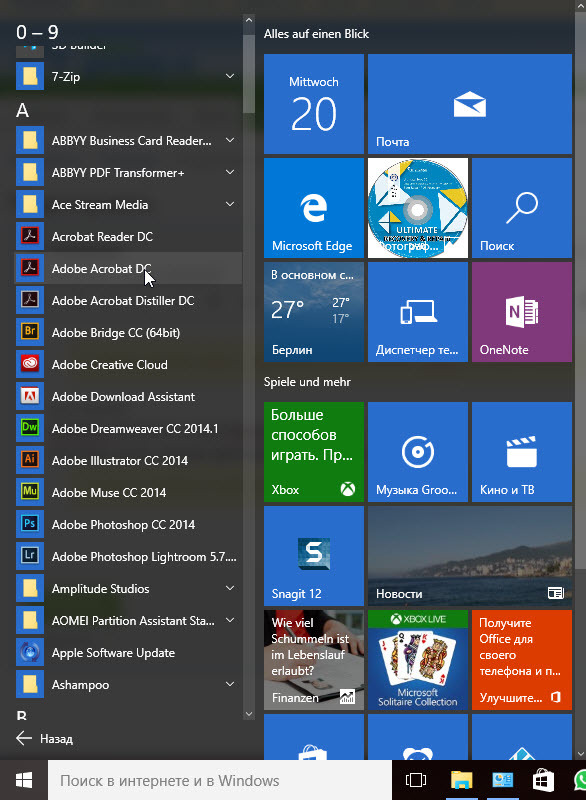Image resolution: width=586 pixels, height=800 pixels.
Task: Launch Adobe Bridge CC (64bit) icon
Action: [30, 332]
